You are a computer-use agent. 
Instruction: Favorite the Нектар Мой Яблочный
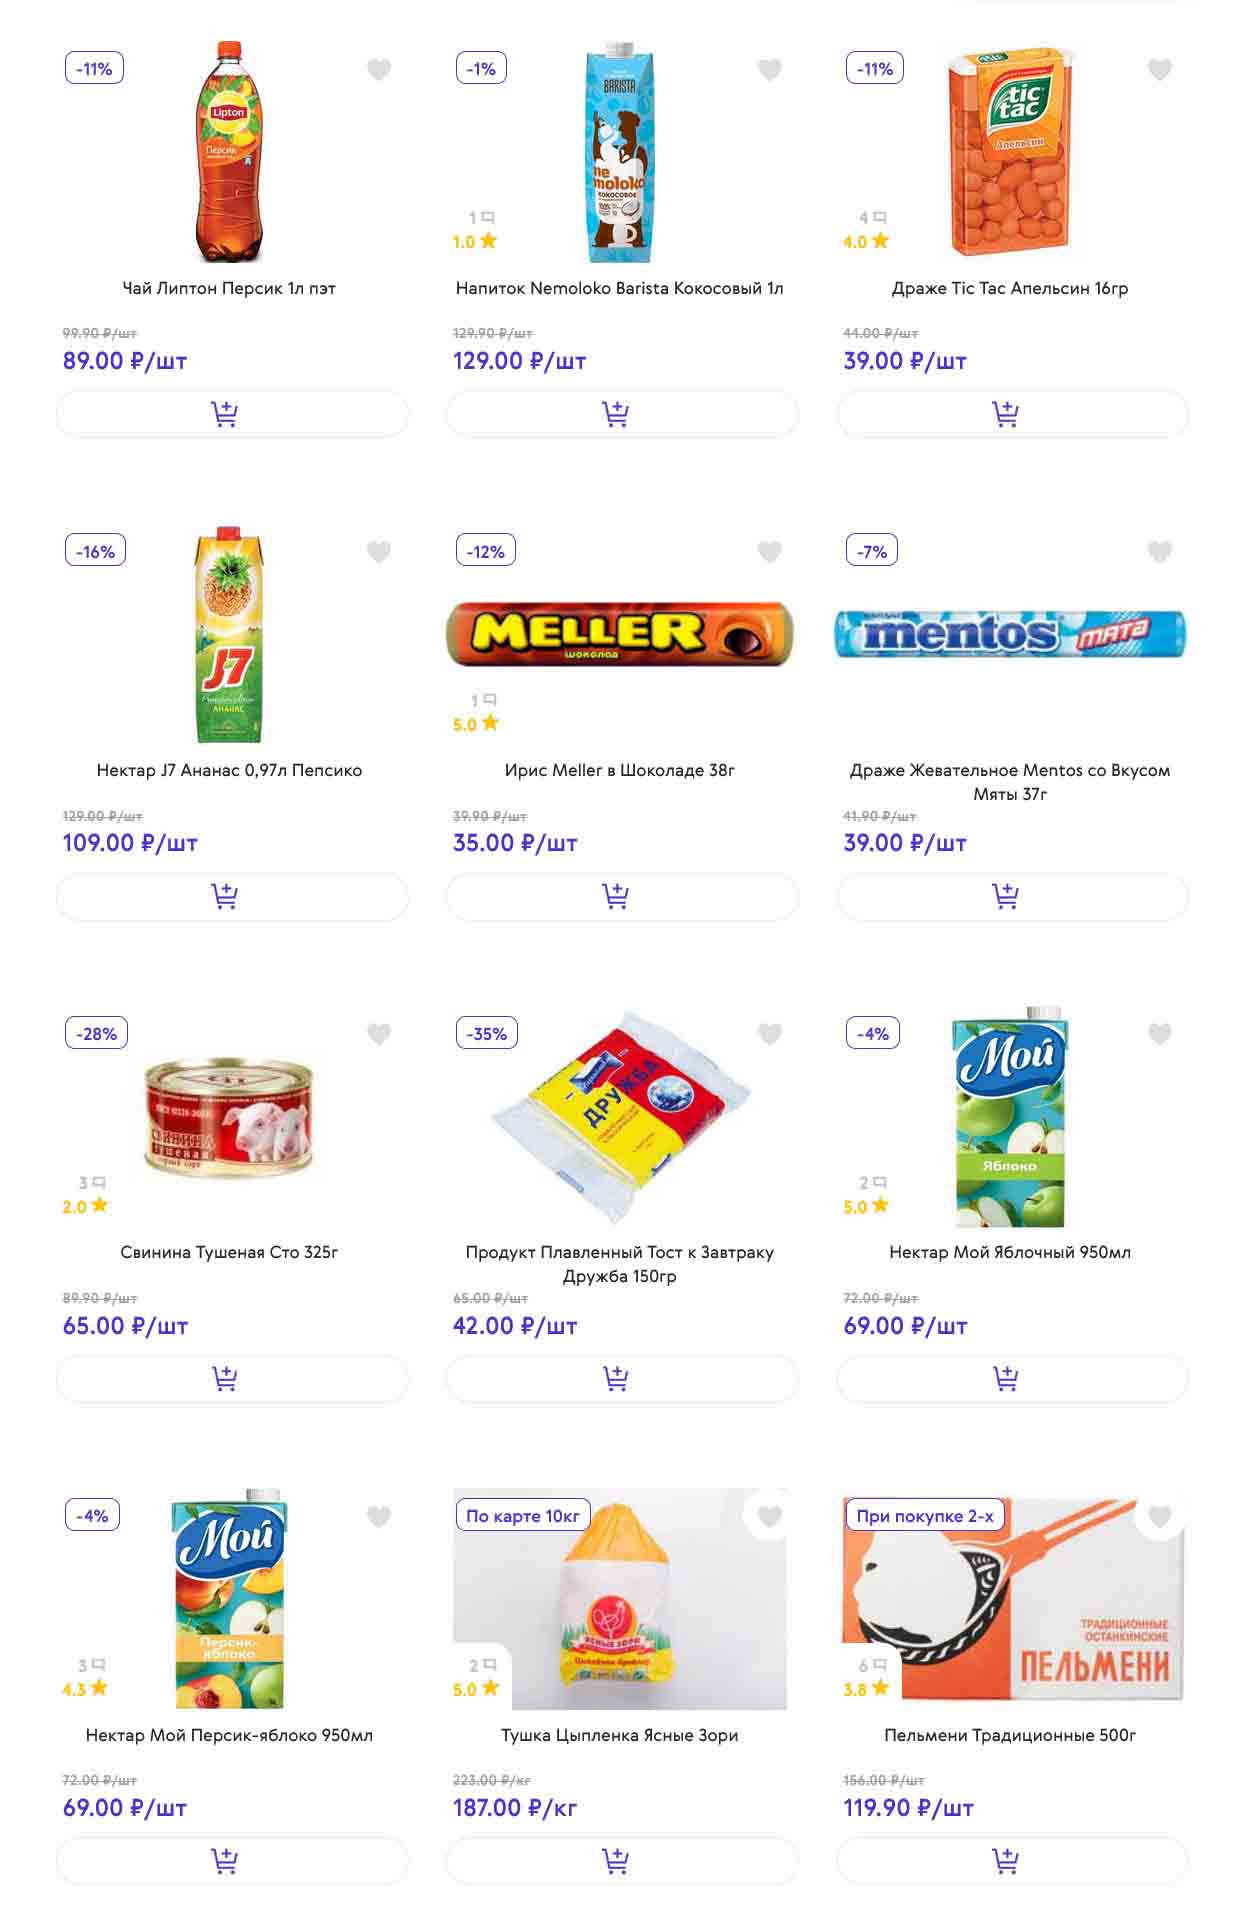[x=1159, y=1034]
